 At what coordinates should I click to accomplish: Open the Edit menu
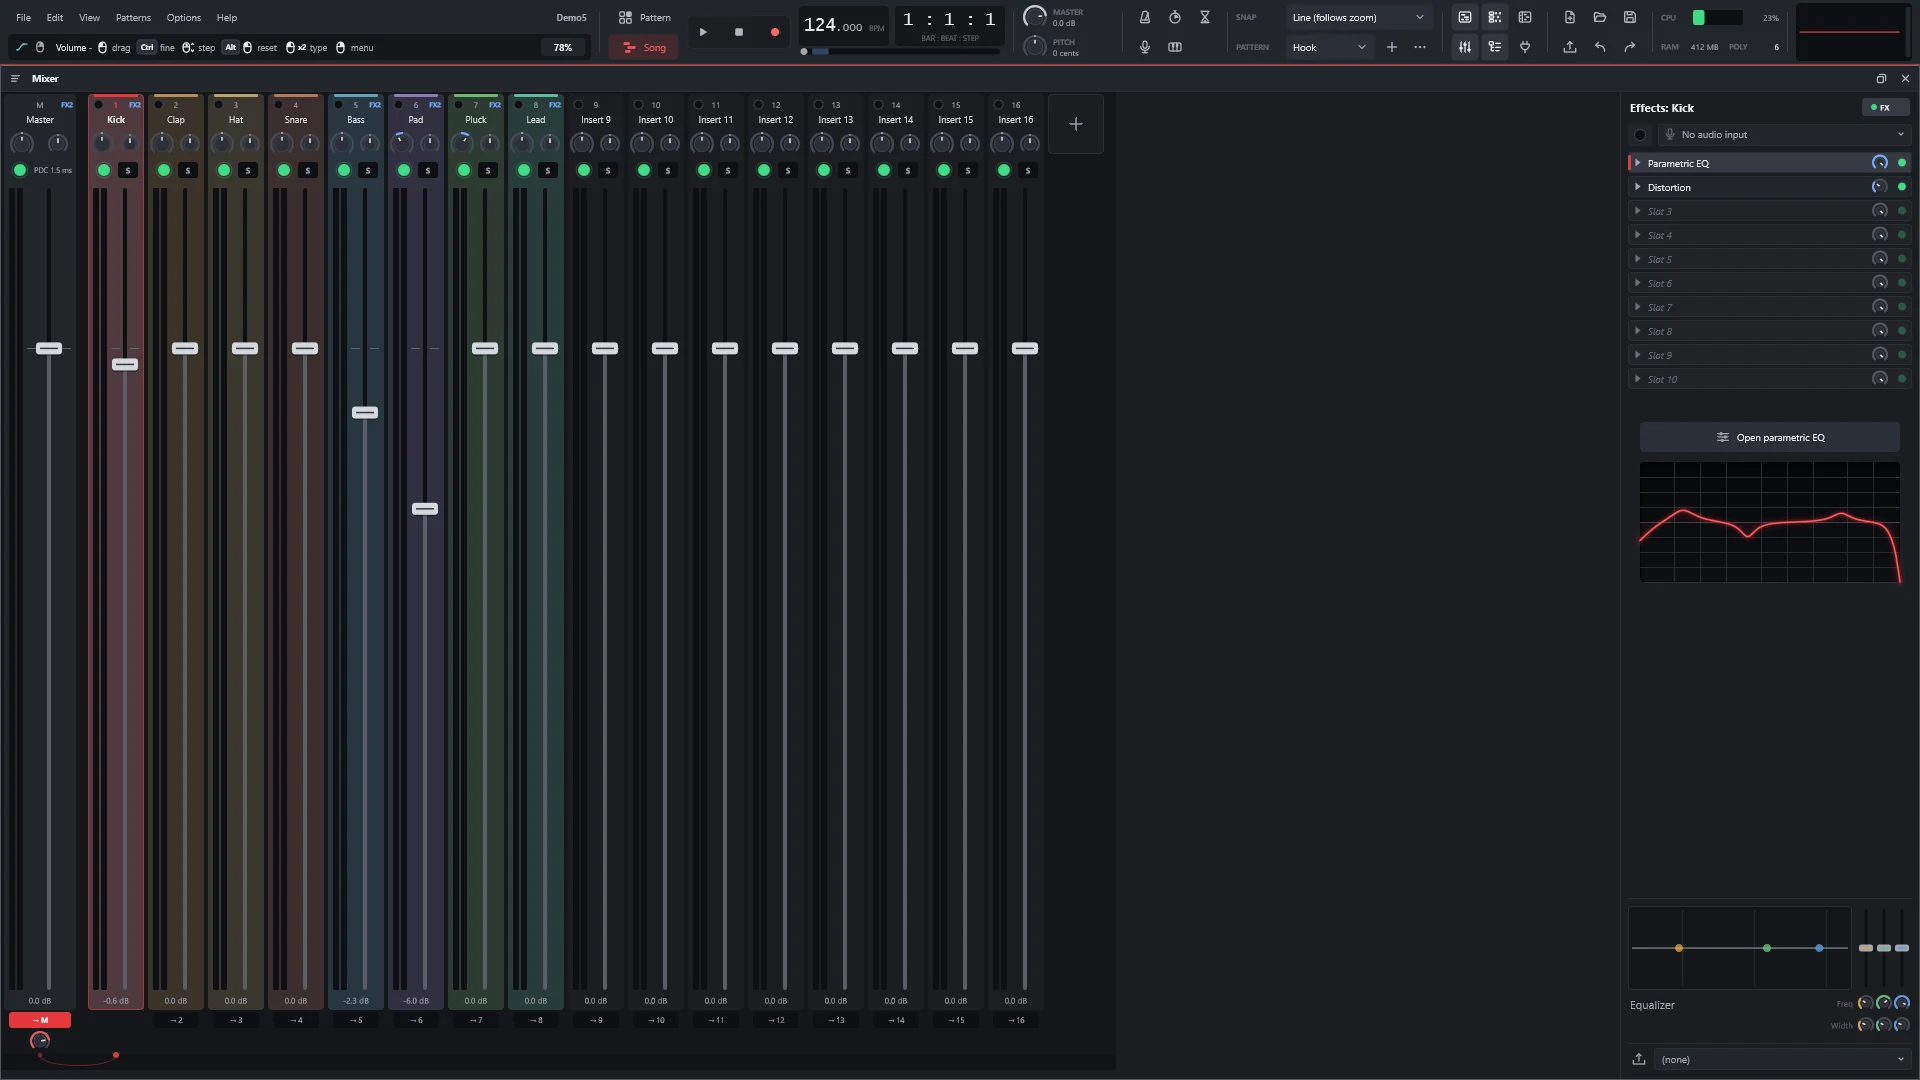pos(55,18)
